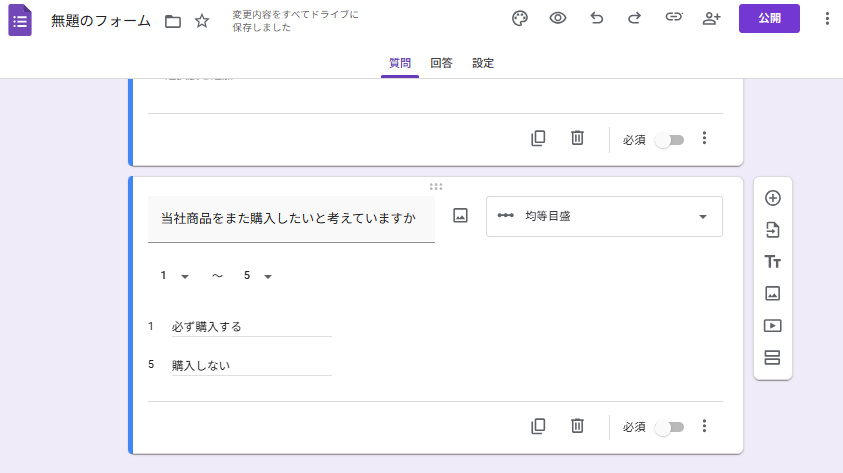
Task: Delete the scale question with trash icon
Action: click(577, 426)
